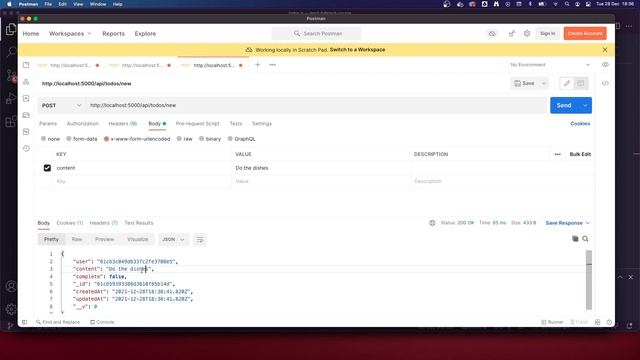
Task: Open the request Headers tab
Action: [x=122, y=123]
